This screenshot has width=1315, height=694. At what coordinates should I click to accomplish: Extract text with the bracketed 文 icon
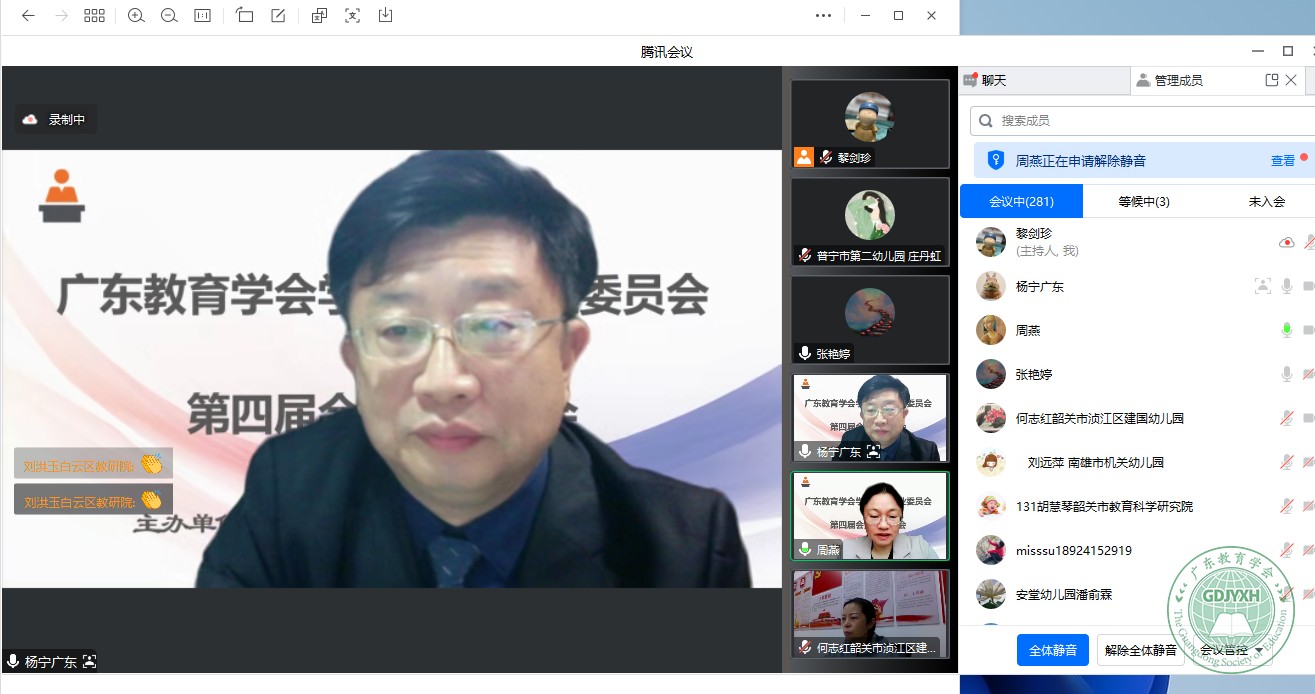tap(352, 16)
